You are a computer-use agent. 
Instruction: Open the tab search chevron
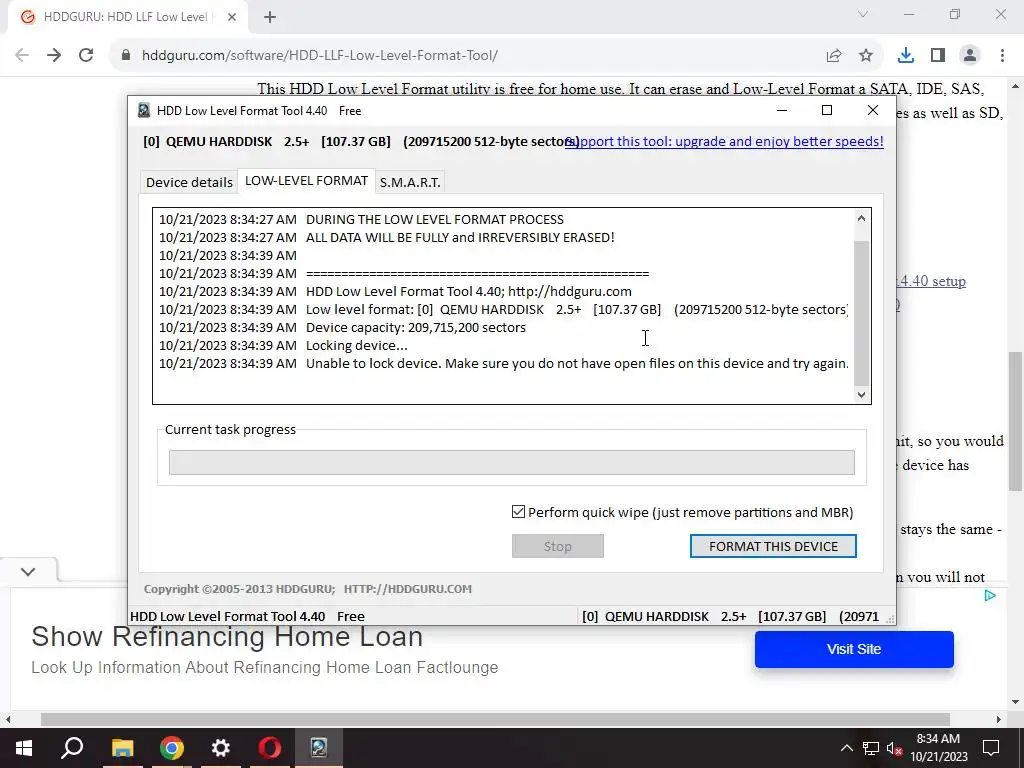click(863, 14)
